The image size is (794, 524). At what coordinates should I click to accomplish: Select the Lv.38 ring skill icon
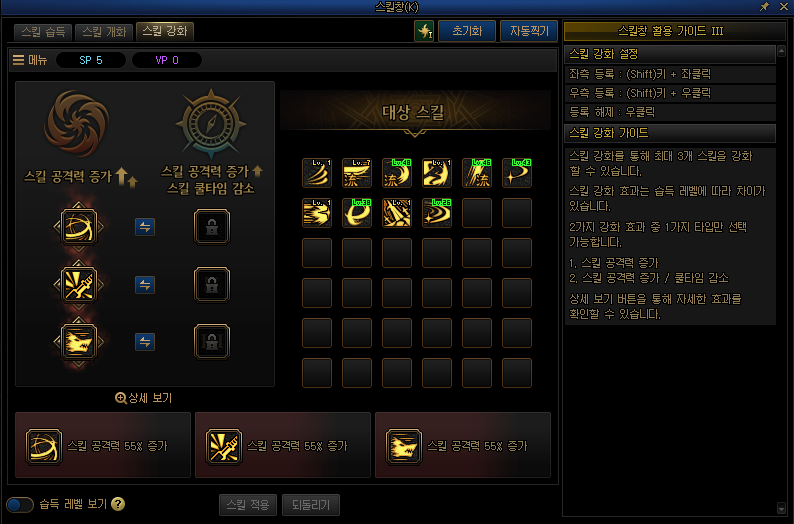(356, 213)
